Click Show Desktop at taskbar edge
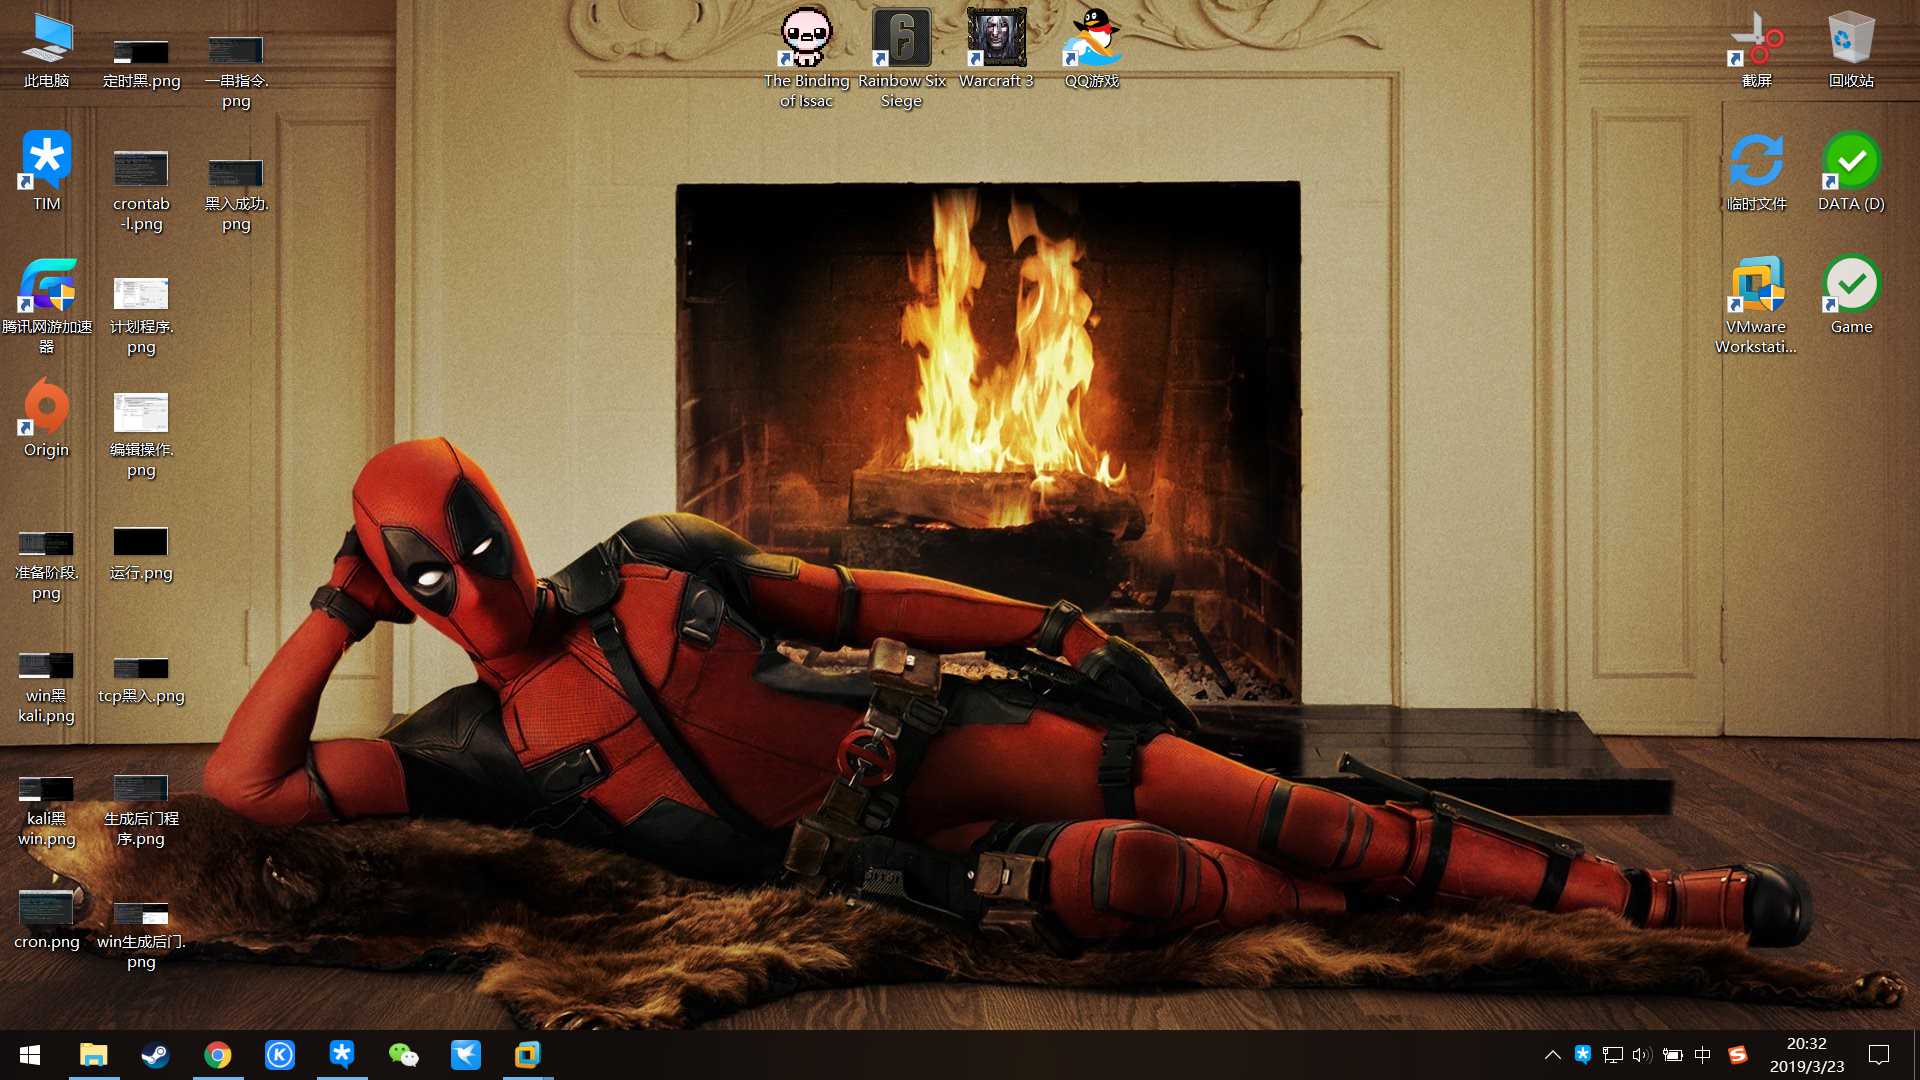The height and width of the screenshot is (1080, 1920). point(1916,1055)
